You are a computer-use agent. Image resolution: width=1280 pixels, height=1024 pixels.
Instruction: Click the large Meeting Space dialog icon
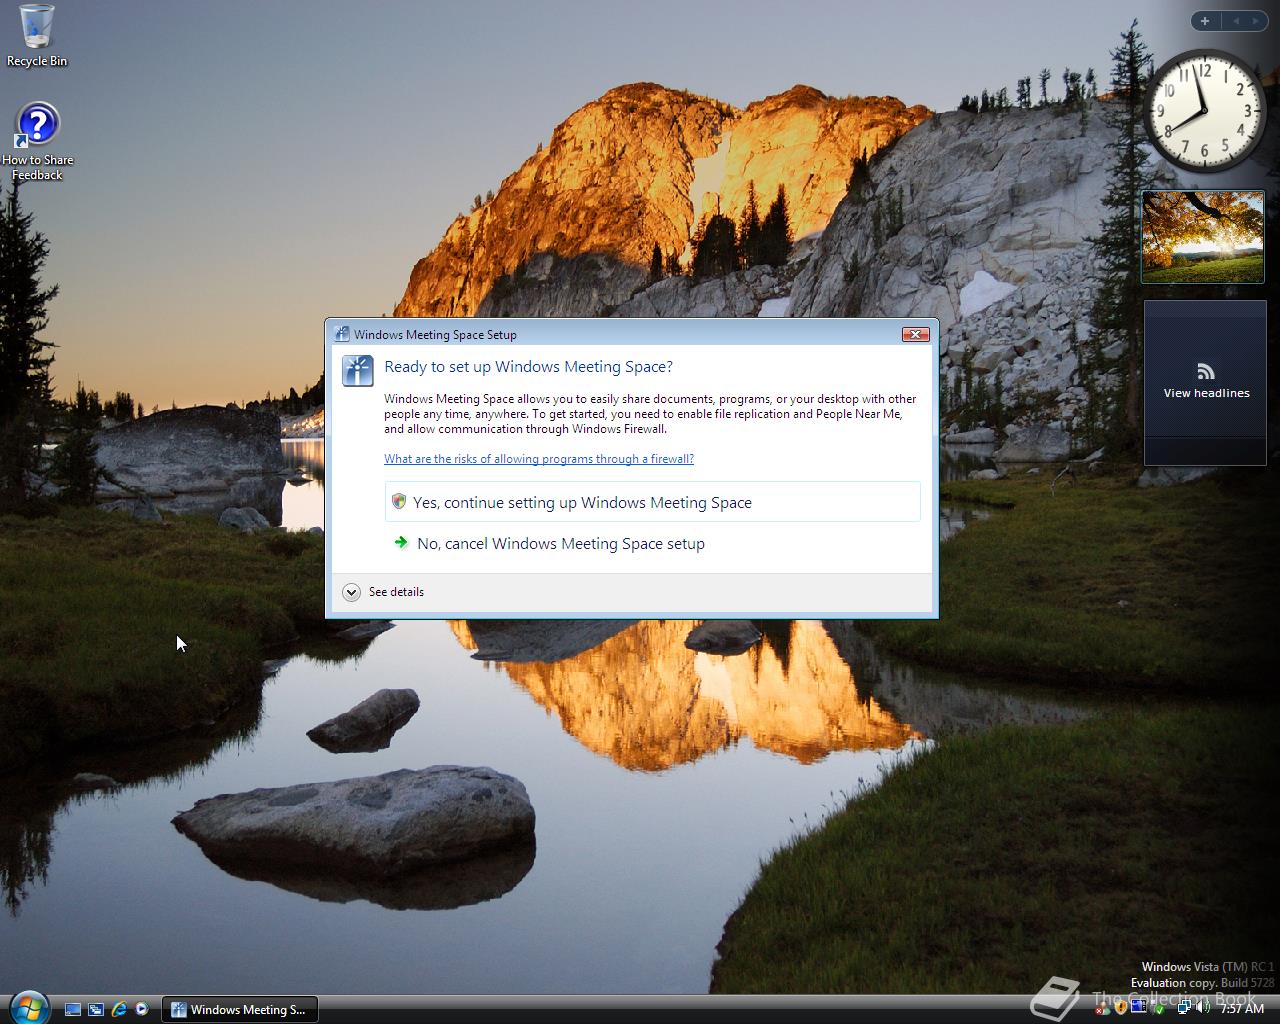(x=358, y=370)
